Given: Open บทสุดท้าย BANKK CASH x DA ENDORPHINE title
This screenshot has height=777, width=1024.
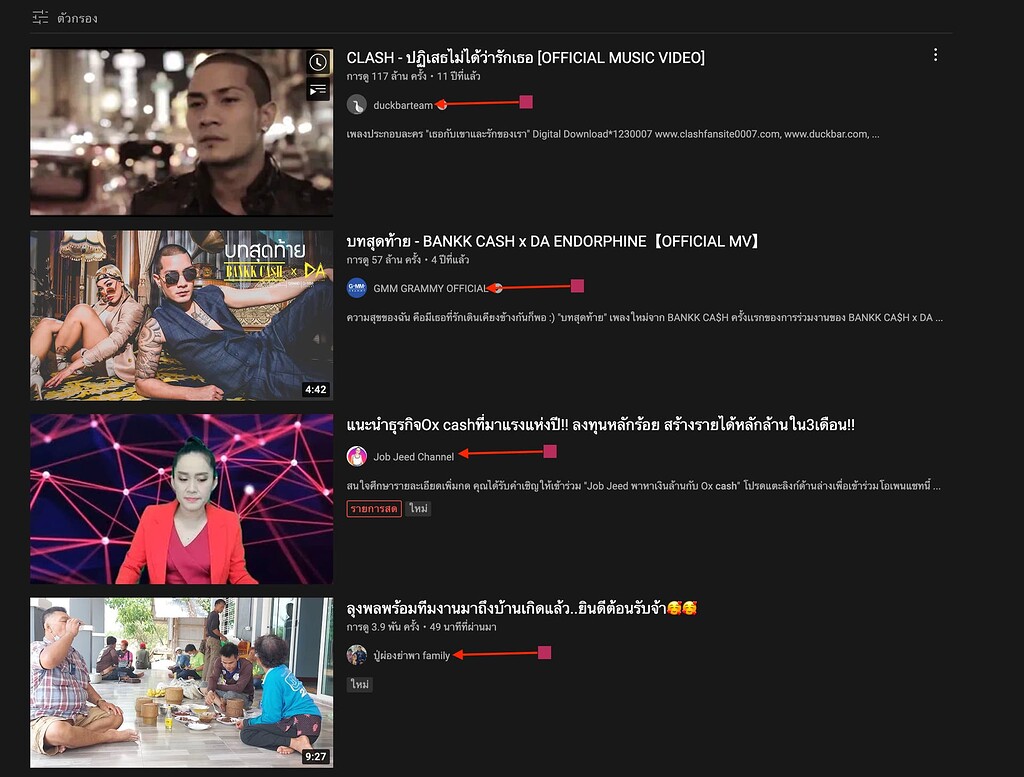Looking at the screenshot, I should pyautogui.click(x=553, y=241).
